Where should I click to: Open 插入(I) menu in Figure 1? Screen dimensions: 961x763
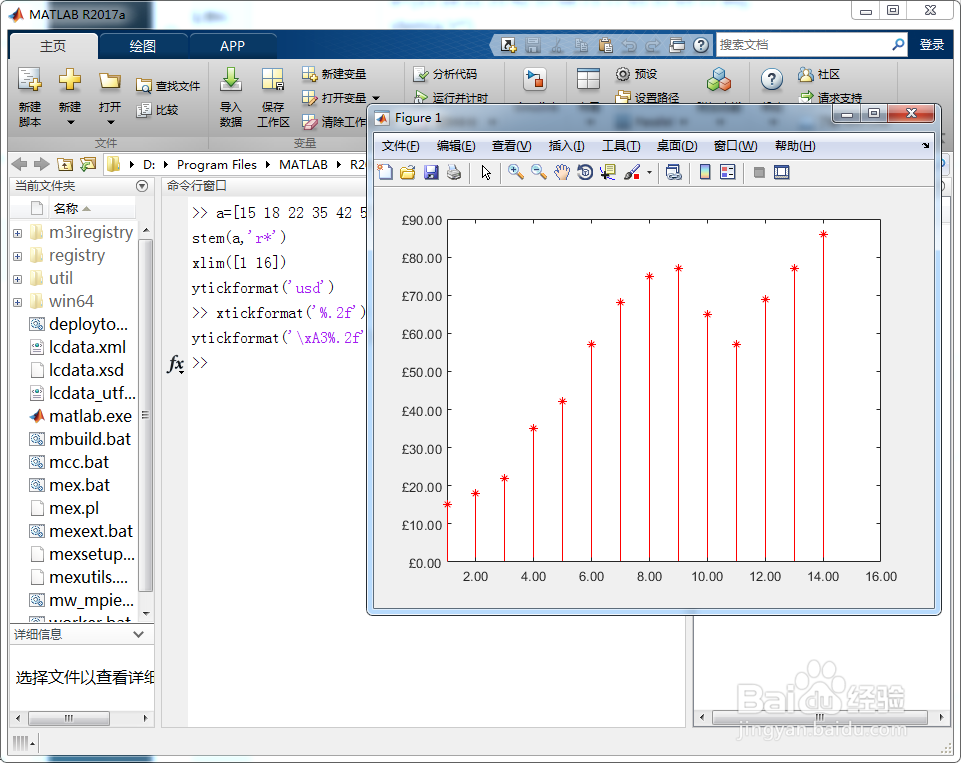pyautogui.click(x=566, y=146)
